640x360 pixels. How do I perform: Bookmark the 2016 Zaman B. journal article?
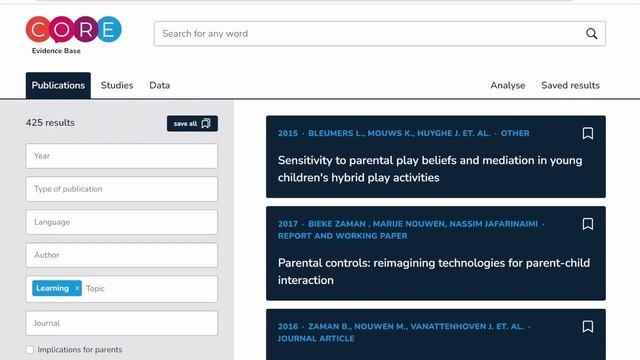click(x=588, y=326)
